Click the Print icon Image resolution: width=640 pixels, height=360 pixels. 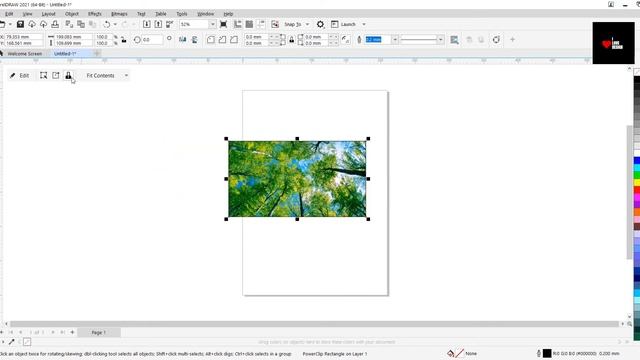(x=55, y=24)
